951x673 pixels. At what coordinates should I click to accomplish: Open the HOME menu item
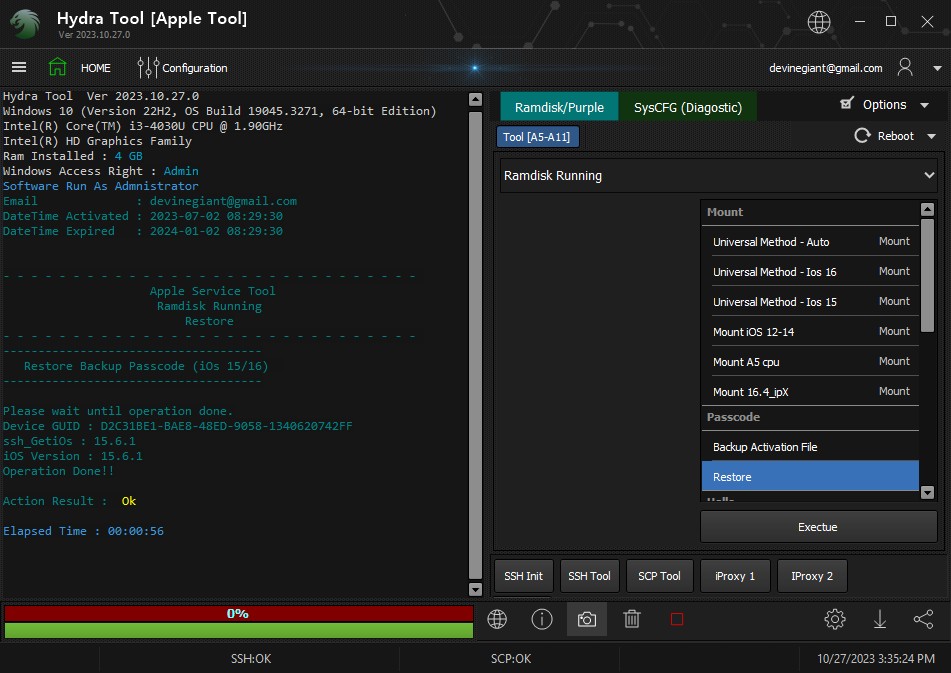(96, 68)
